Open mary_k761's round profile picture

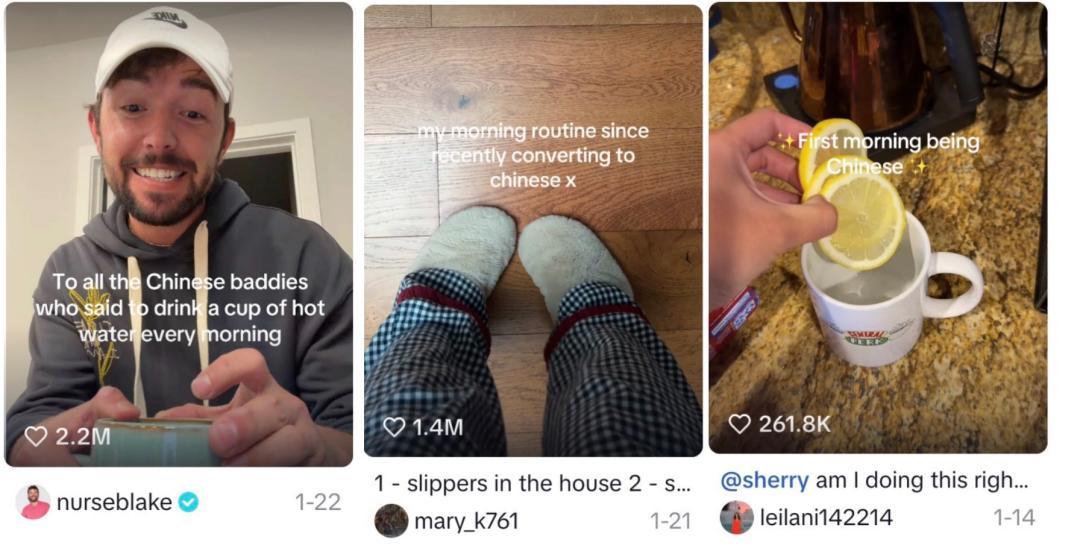[x=391, y=521]
